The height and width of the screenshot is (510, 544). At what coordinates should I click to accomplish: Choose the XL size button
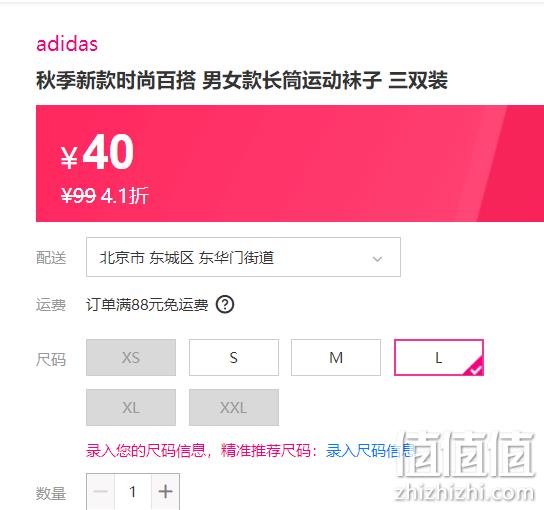click(131, 407)
